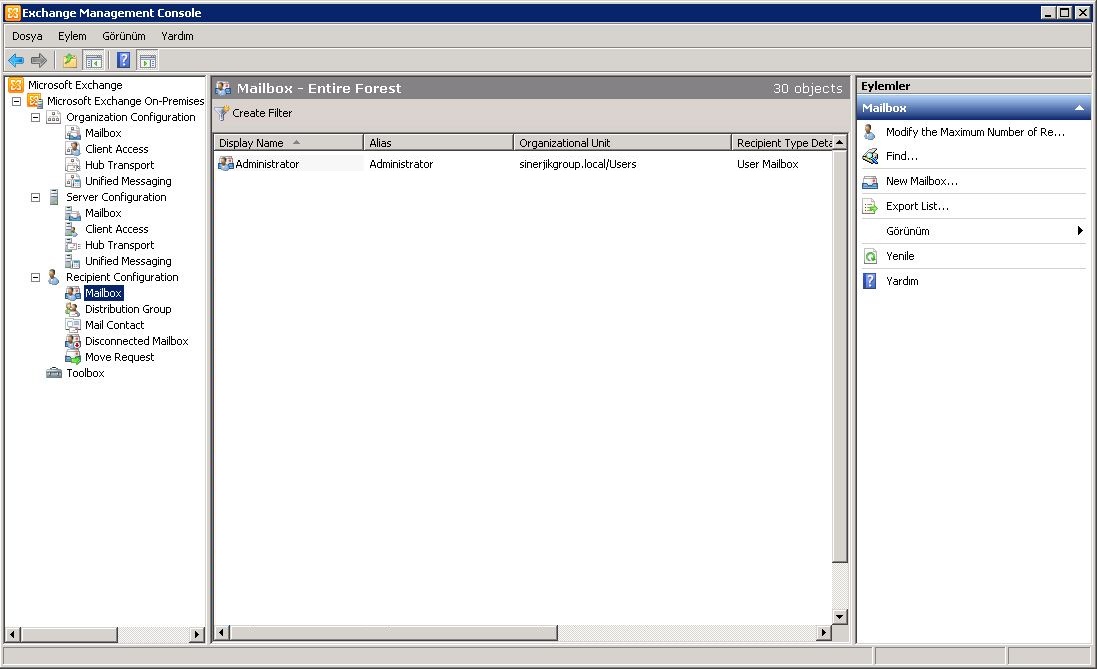Click the results list scroll down arrow
This screenshot has height=669, width=1097.
click(x=840, y=617)
